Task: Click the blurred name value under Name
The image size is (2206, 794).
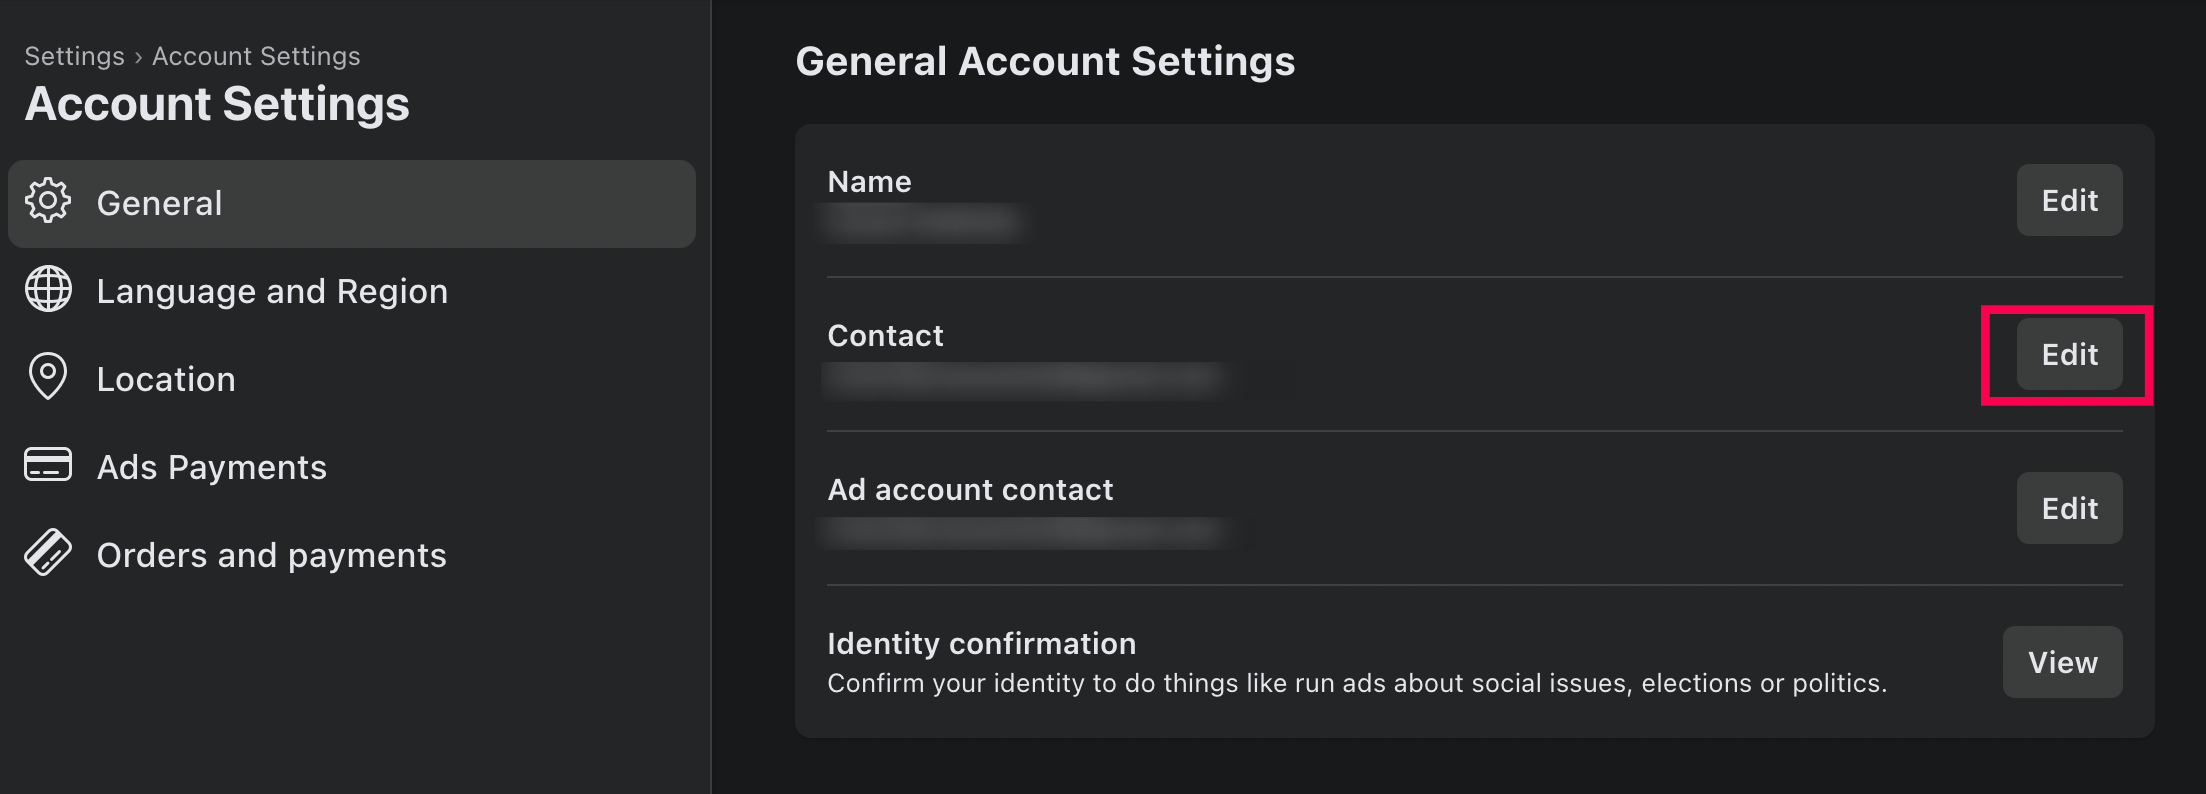Action: (921, 222)
